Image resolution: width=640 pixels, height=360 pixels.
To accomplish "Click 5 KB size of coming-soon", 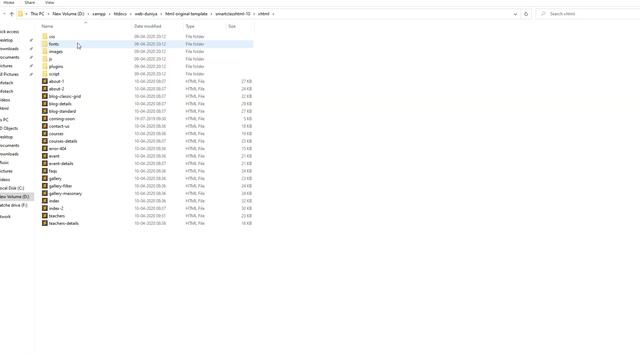I will [248, 119].
